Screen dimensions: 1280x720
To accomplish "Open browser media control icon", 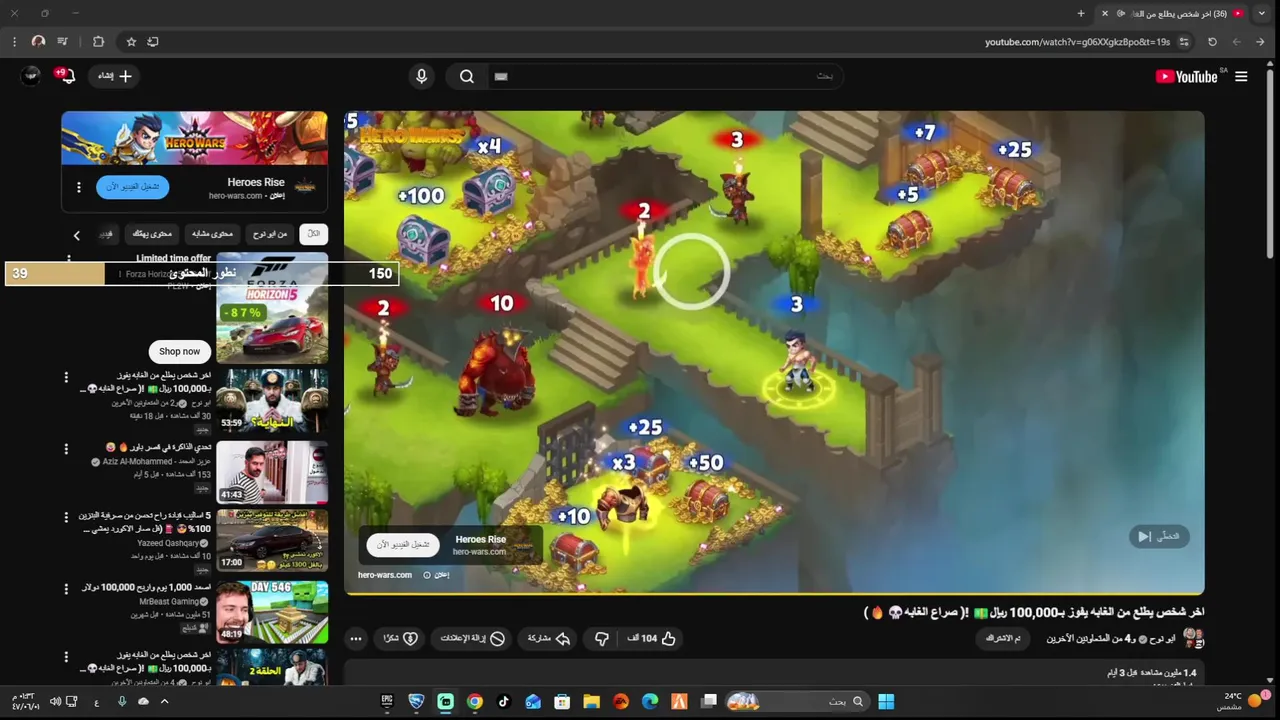I will [x=63, y=42].
